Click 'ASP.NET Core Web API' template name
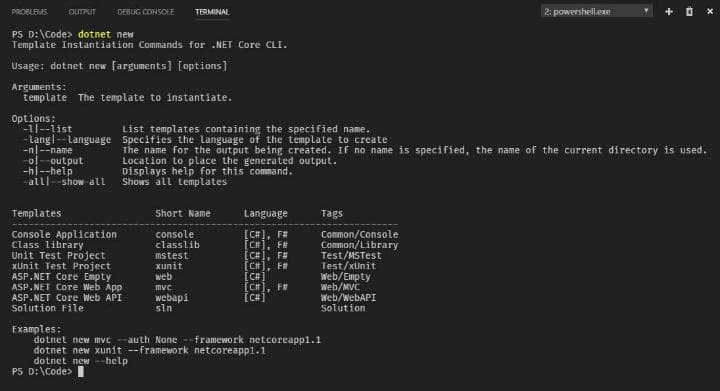 pyautogui.click(x=67, y=298)
